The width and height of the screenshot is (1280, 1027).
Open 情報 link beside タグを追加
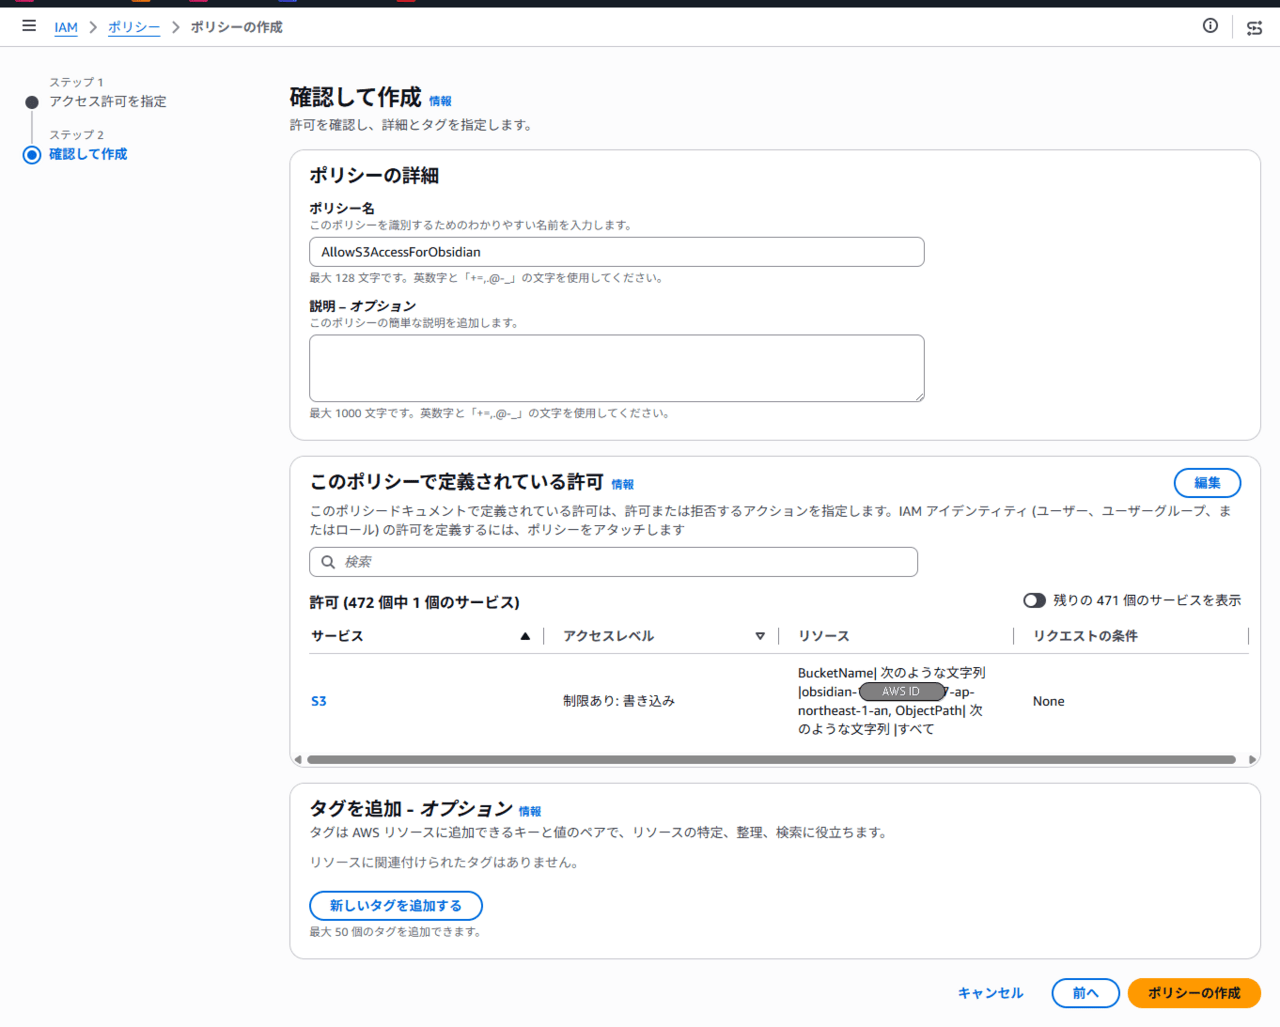(530, 811)
